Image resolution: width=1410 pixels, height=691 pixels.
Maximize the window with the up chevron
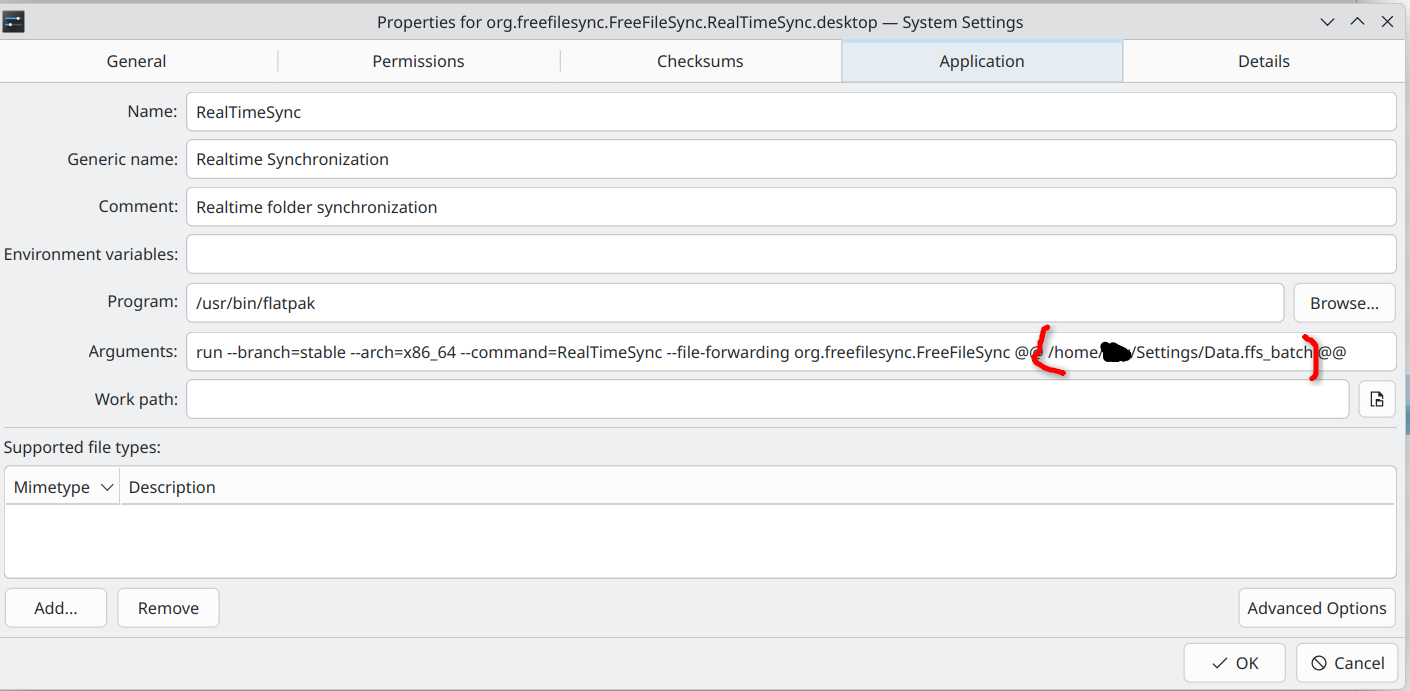[1357, 21]
